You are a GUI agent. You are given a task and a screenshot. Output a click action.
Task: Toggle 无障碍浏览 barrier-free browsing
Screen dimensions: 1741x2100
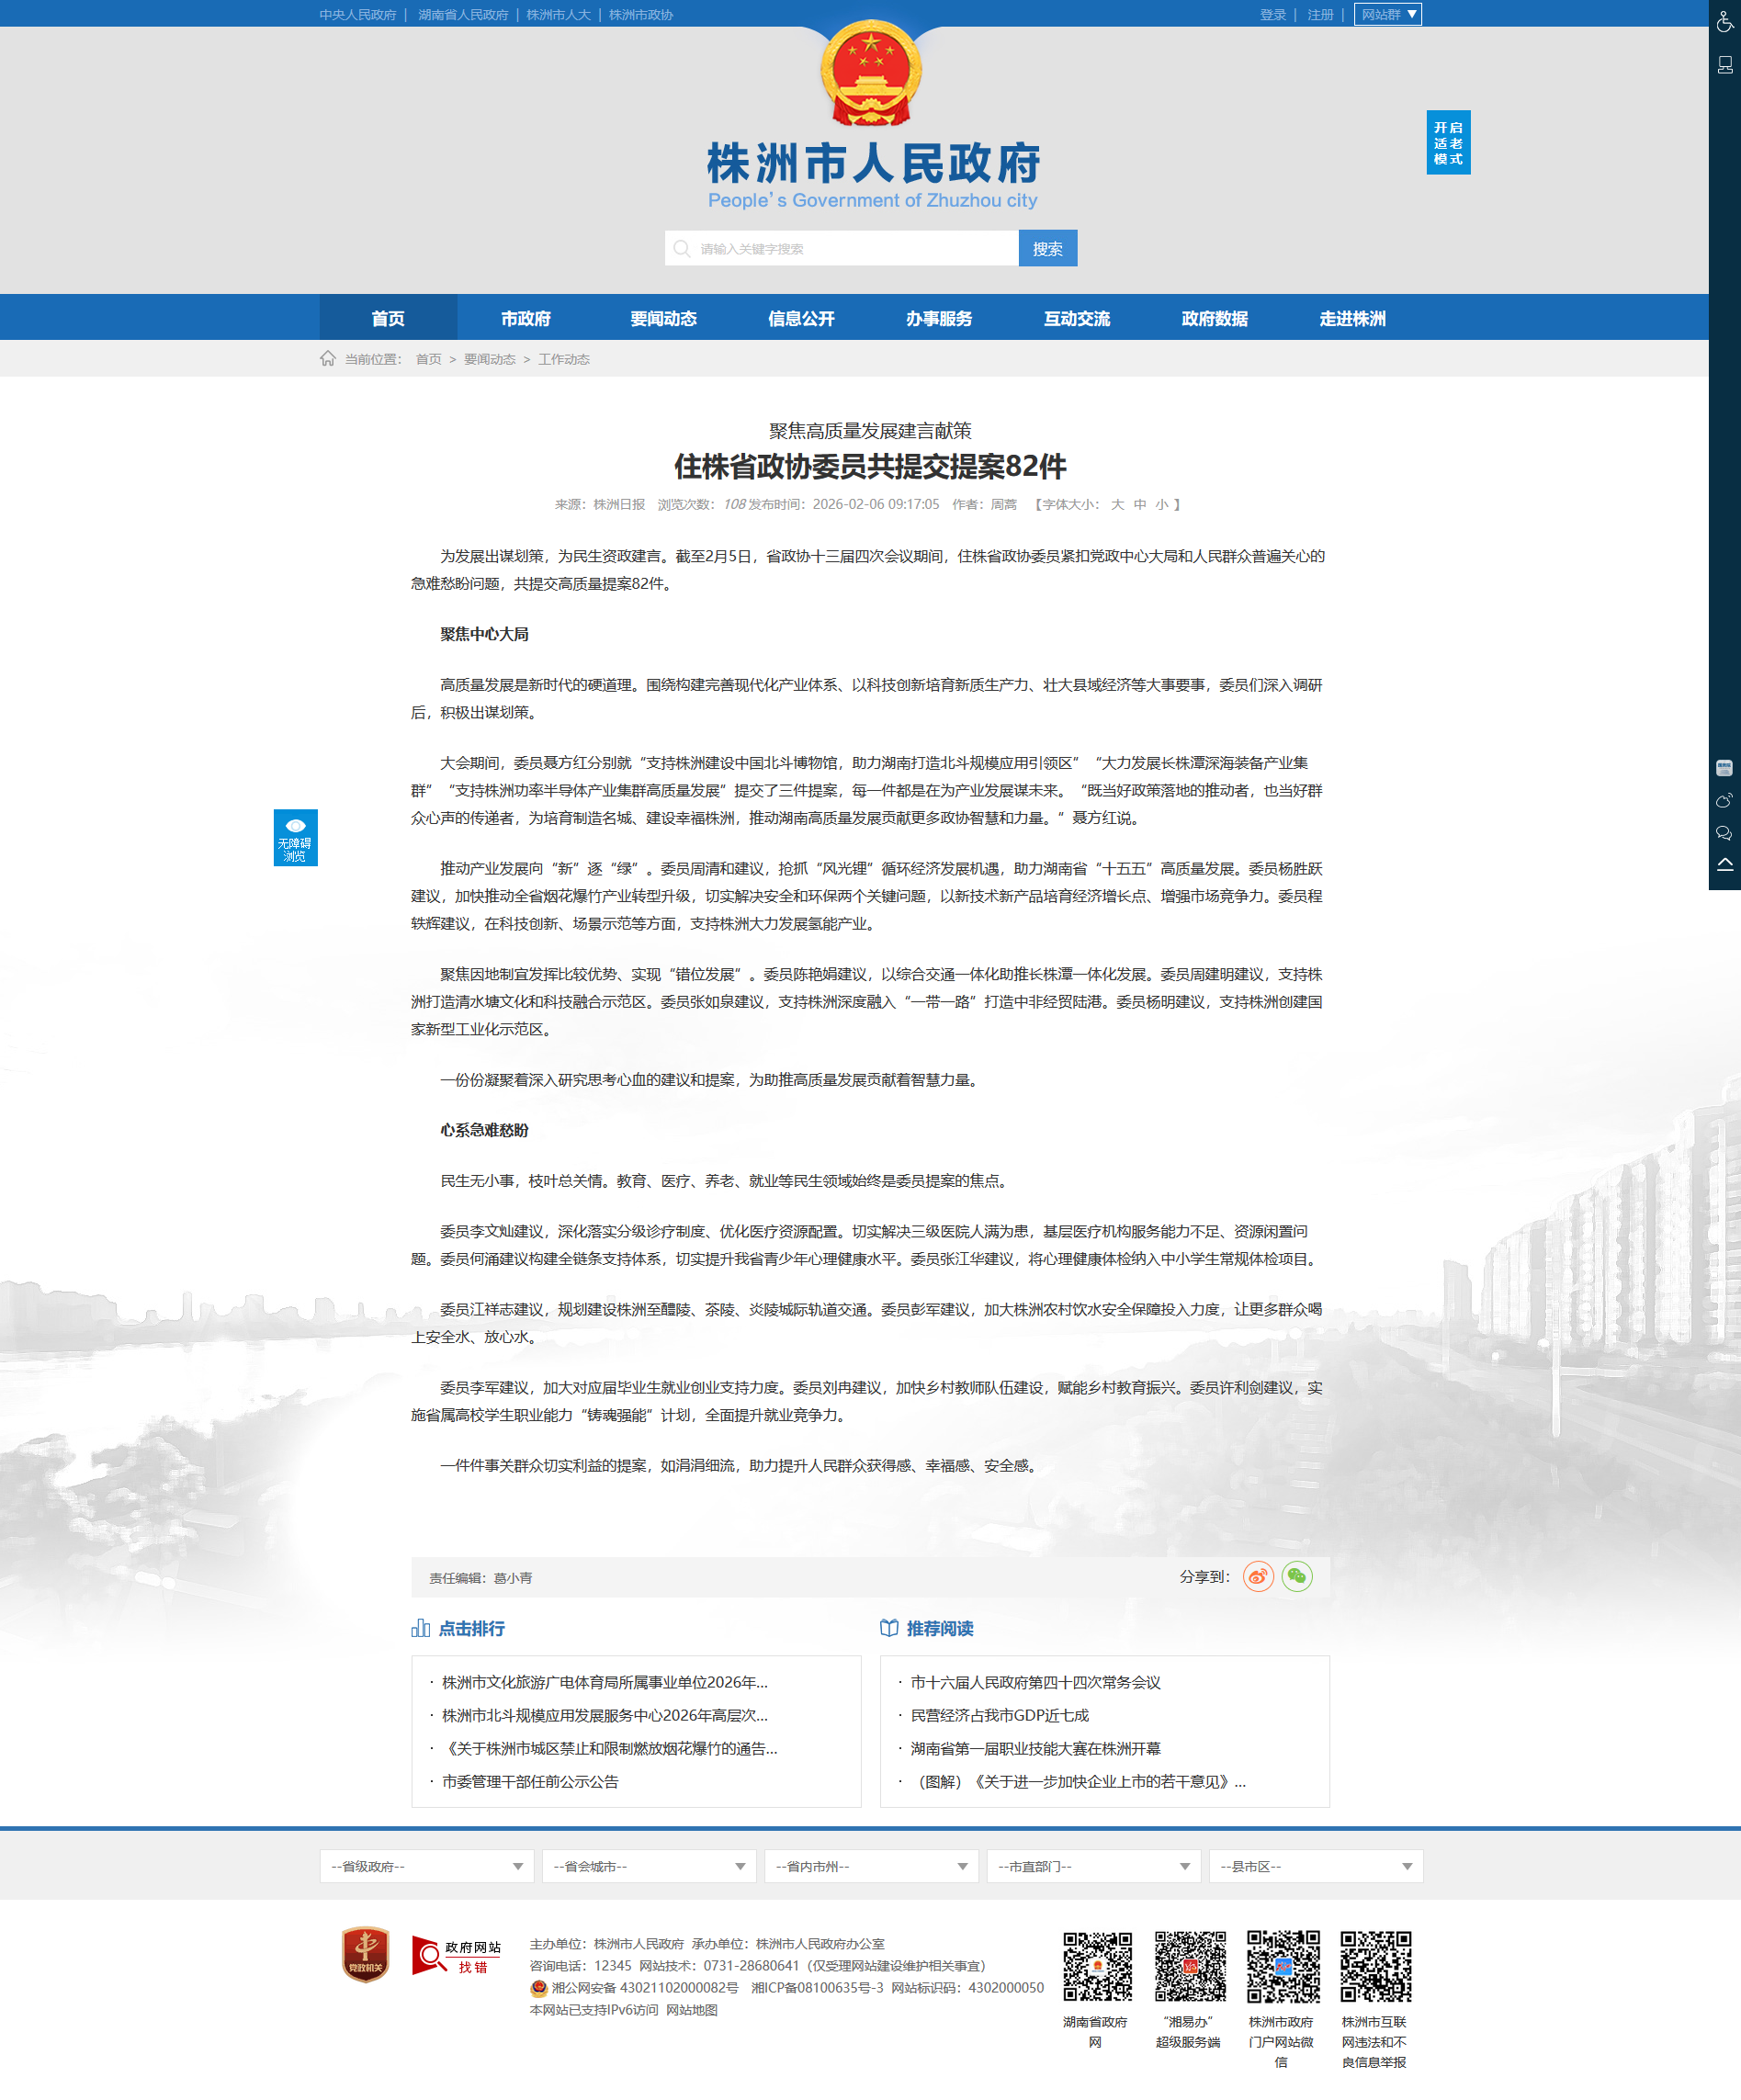[x=295, y=837]
